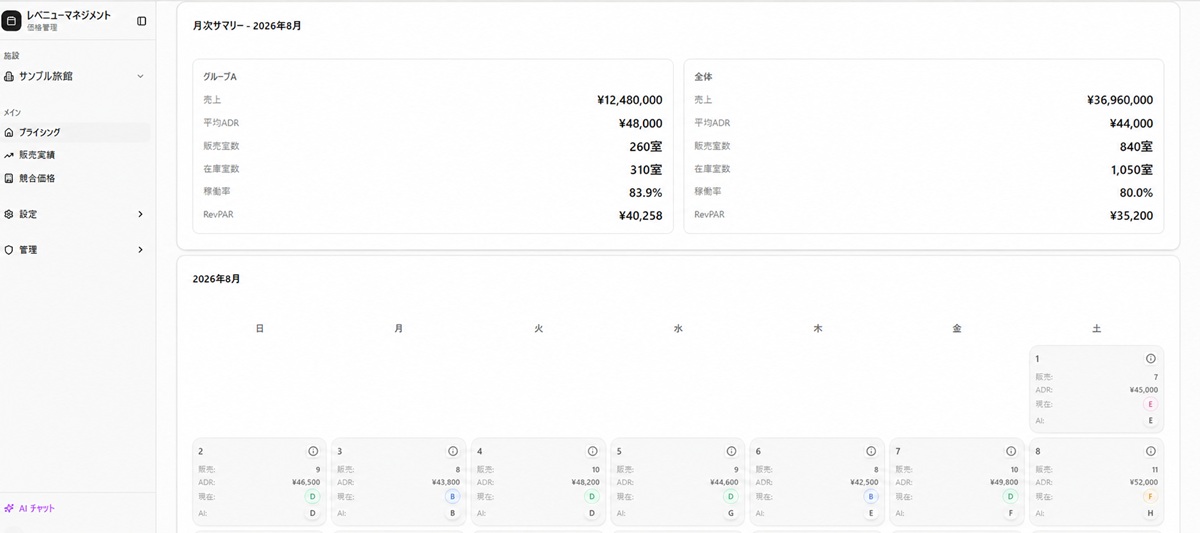Collapse the sidebar using panel toggle icon
This screenshot has width=1200, height=533.
(x=141, y=21)
